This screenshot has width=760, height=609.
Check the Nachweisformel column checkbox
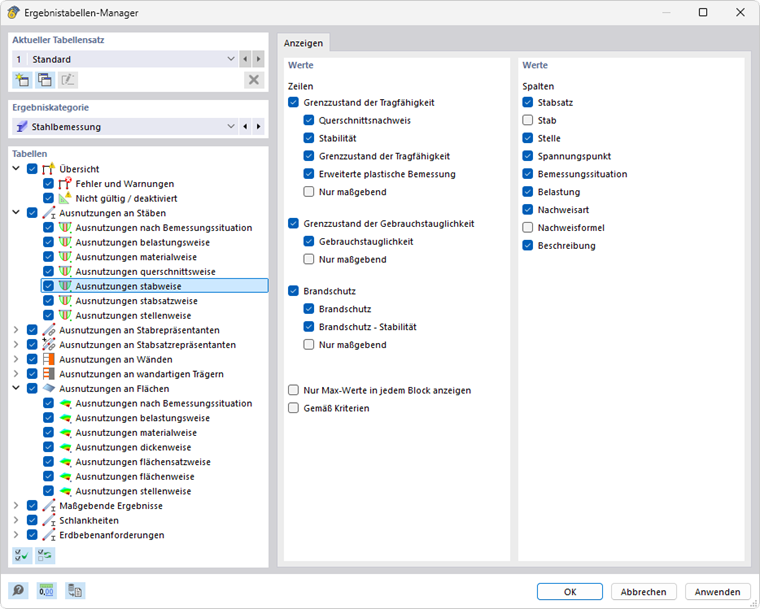527,228
